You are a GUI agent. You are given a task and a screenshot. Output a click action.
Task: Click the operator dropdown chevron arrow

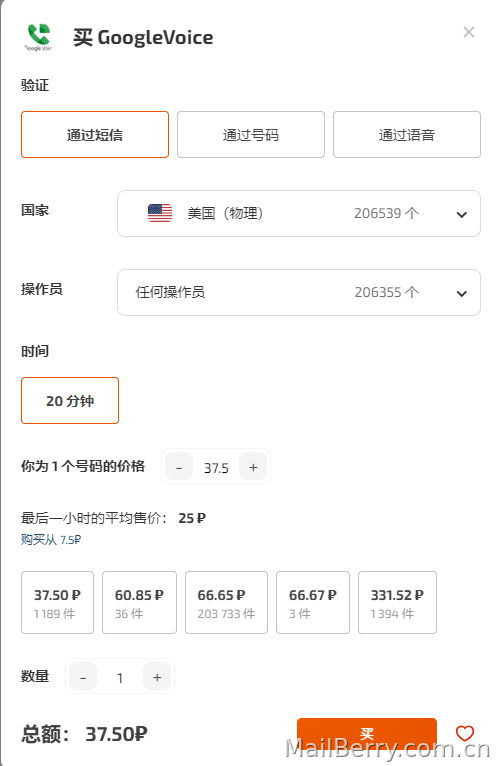point(461,294)
